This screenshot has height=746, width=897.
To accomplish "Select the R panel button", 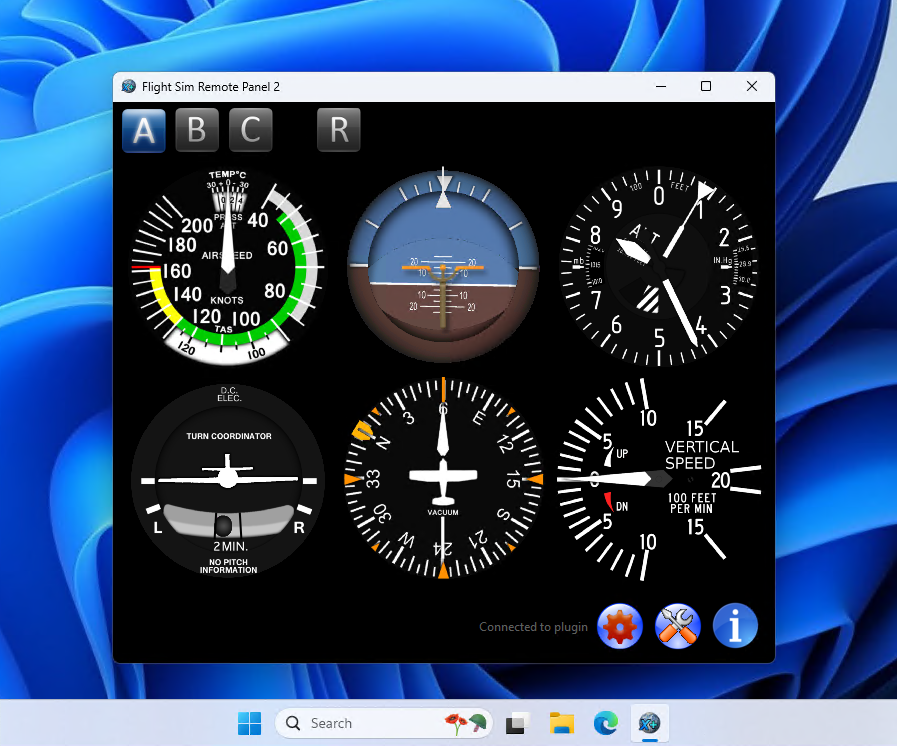I will click(x=339, y=130).
